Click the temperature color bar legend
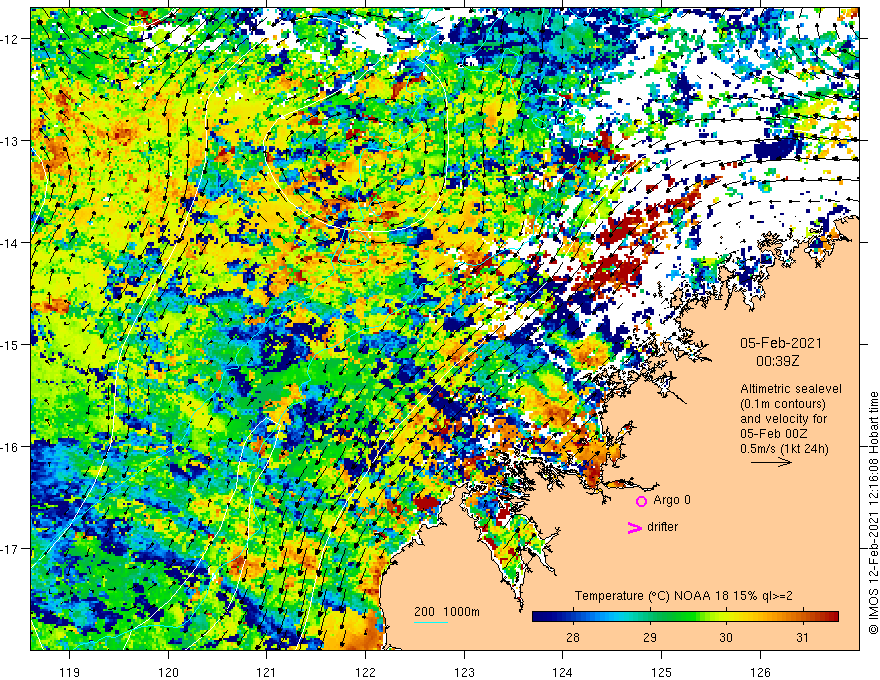This screenshot has width=880, height=680. coord(685,616)
